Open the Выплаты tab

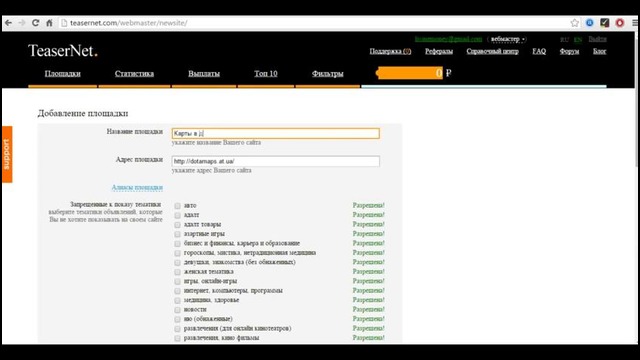[204, 73]
